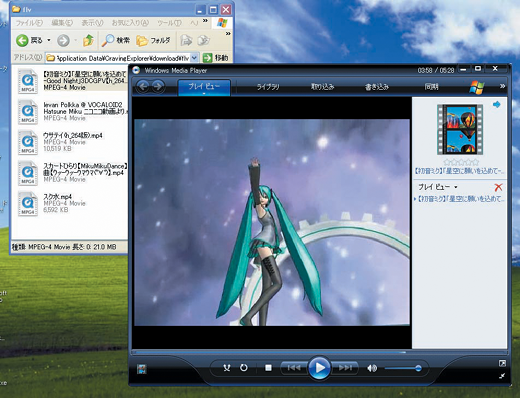Click the Windows logo in Media Player
The image size is (520, 398).
[477, 87]
